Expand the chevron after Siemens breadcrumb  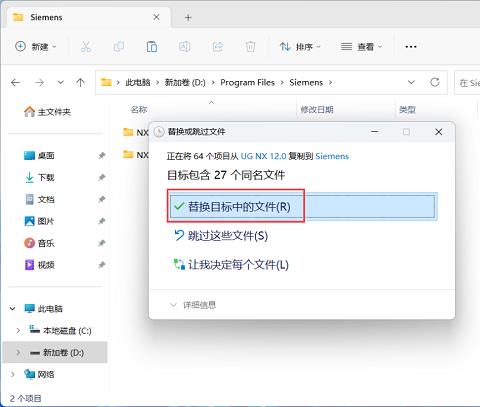[330, 82]
